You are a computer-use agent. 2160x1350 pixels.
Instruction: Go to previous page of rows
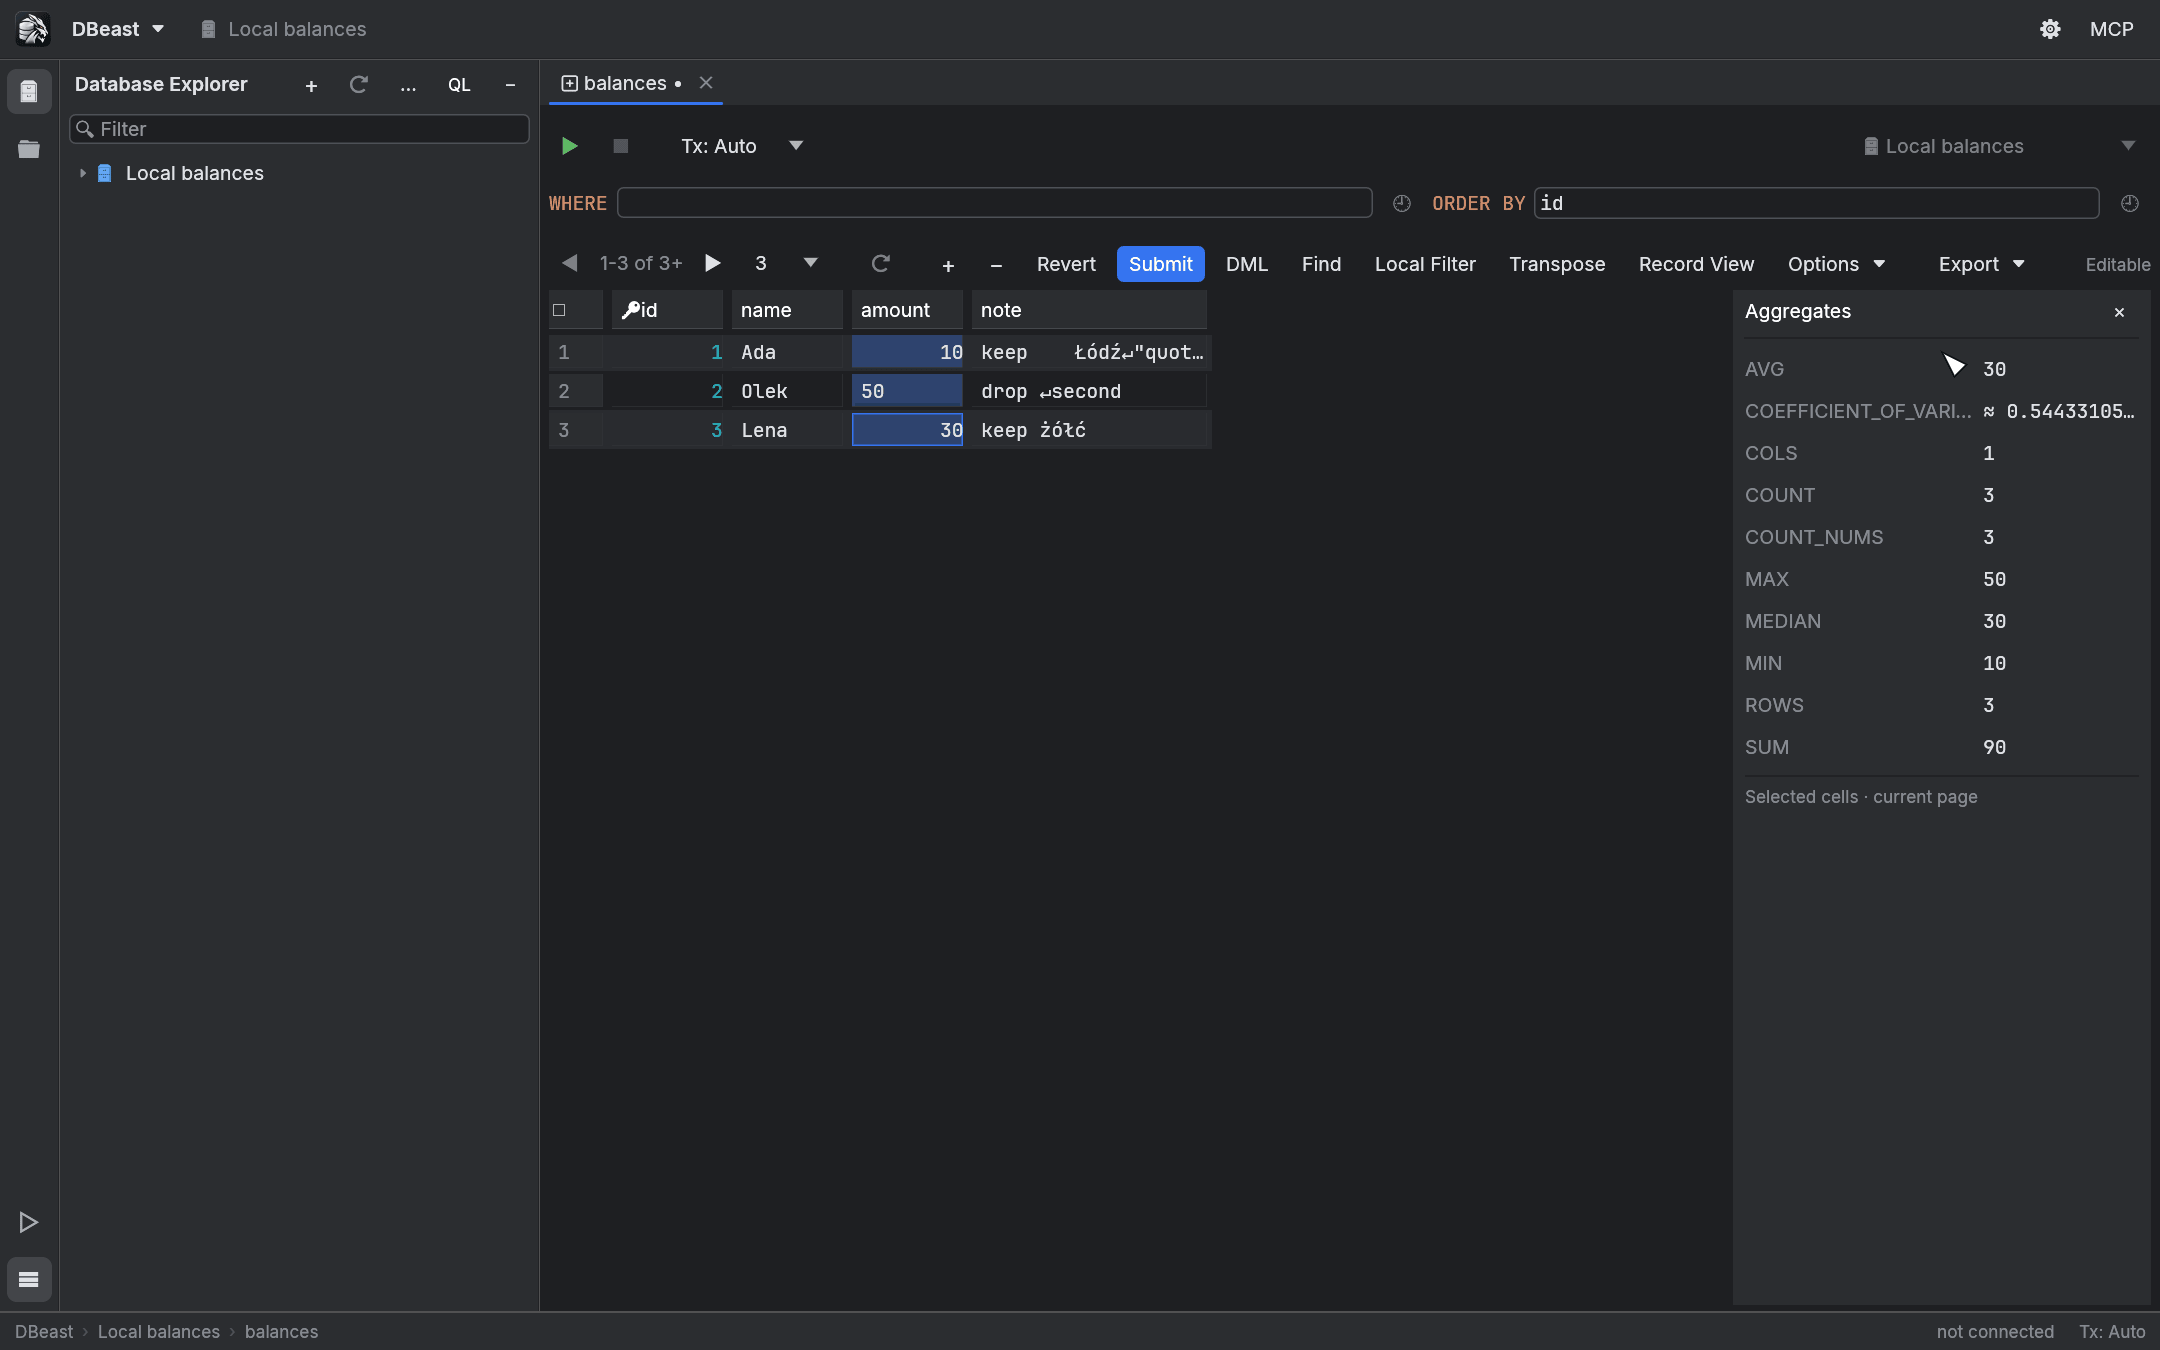[x=569, y=263]
